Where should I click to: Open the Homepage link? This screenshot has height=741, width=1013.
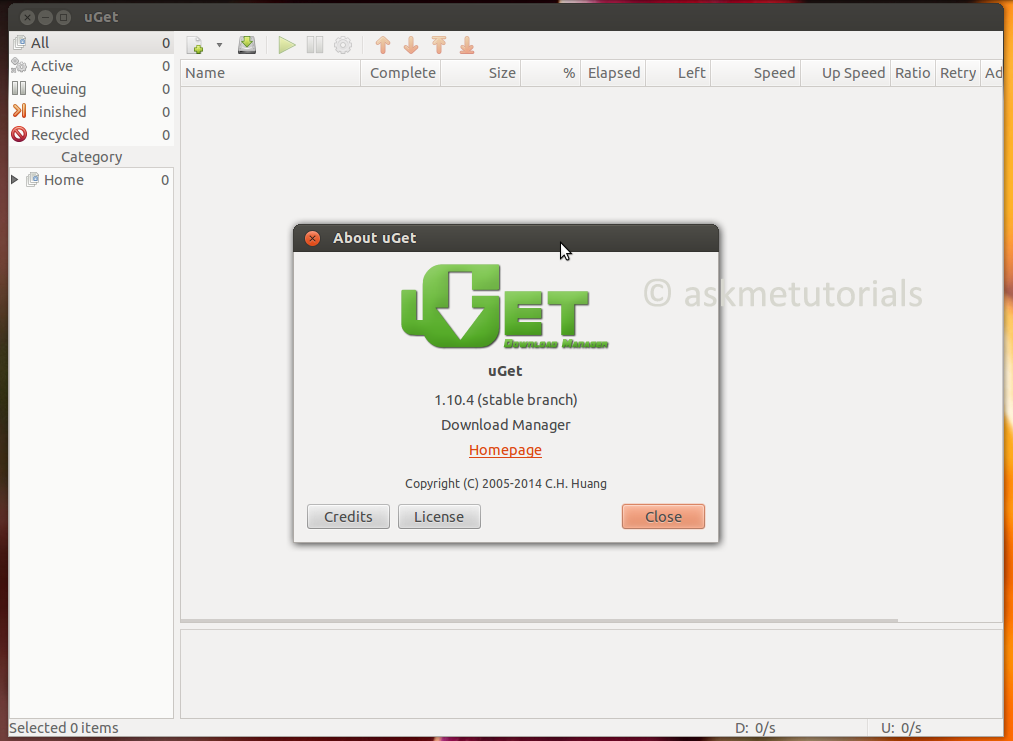[505, 450]
